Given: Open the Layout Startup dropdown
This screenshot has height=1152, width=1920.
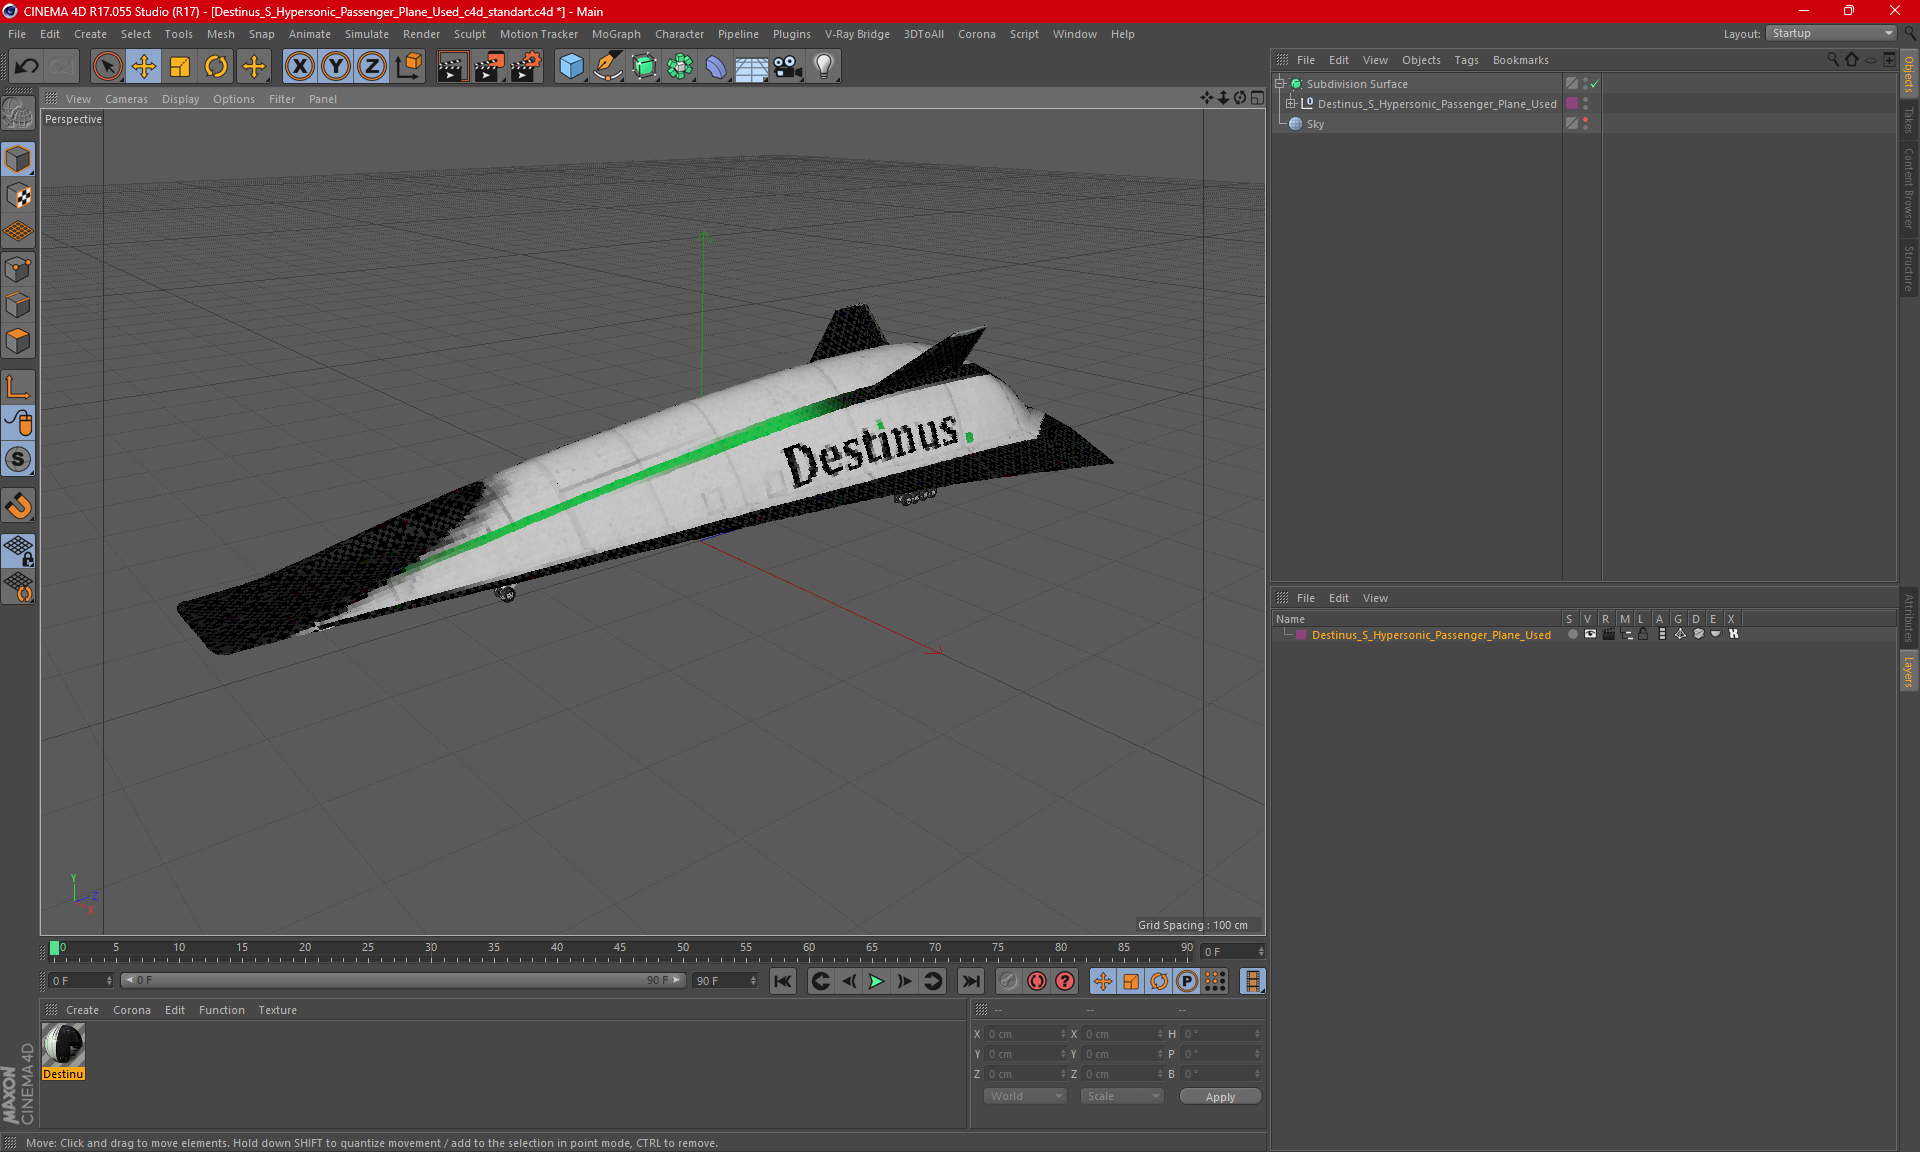Looking at the screenshot, I should (x=1831, y=33).
